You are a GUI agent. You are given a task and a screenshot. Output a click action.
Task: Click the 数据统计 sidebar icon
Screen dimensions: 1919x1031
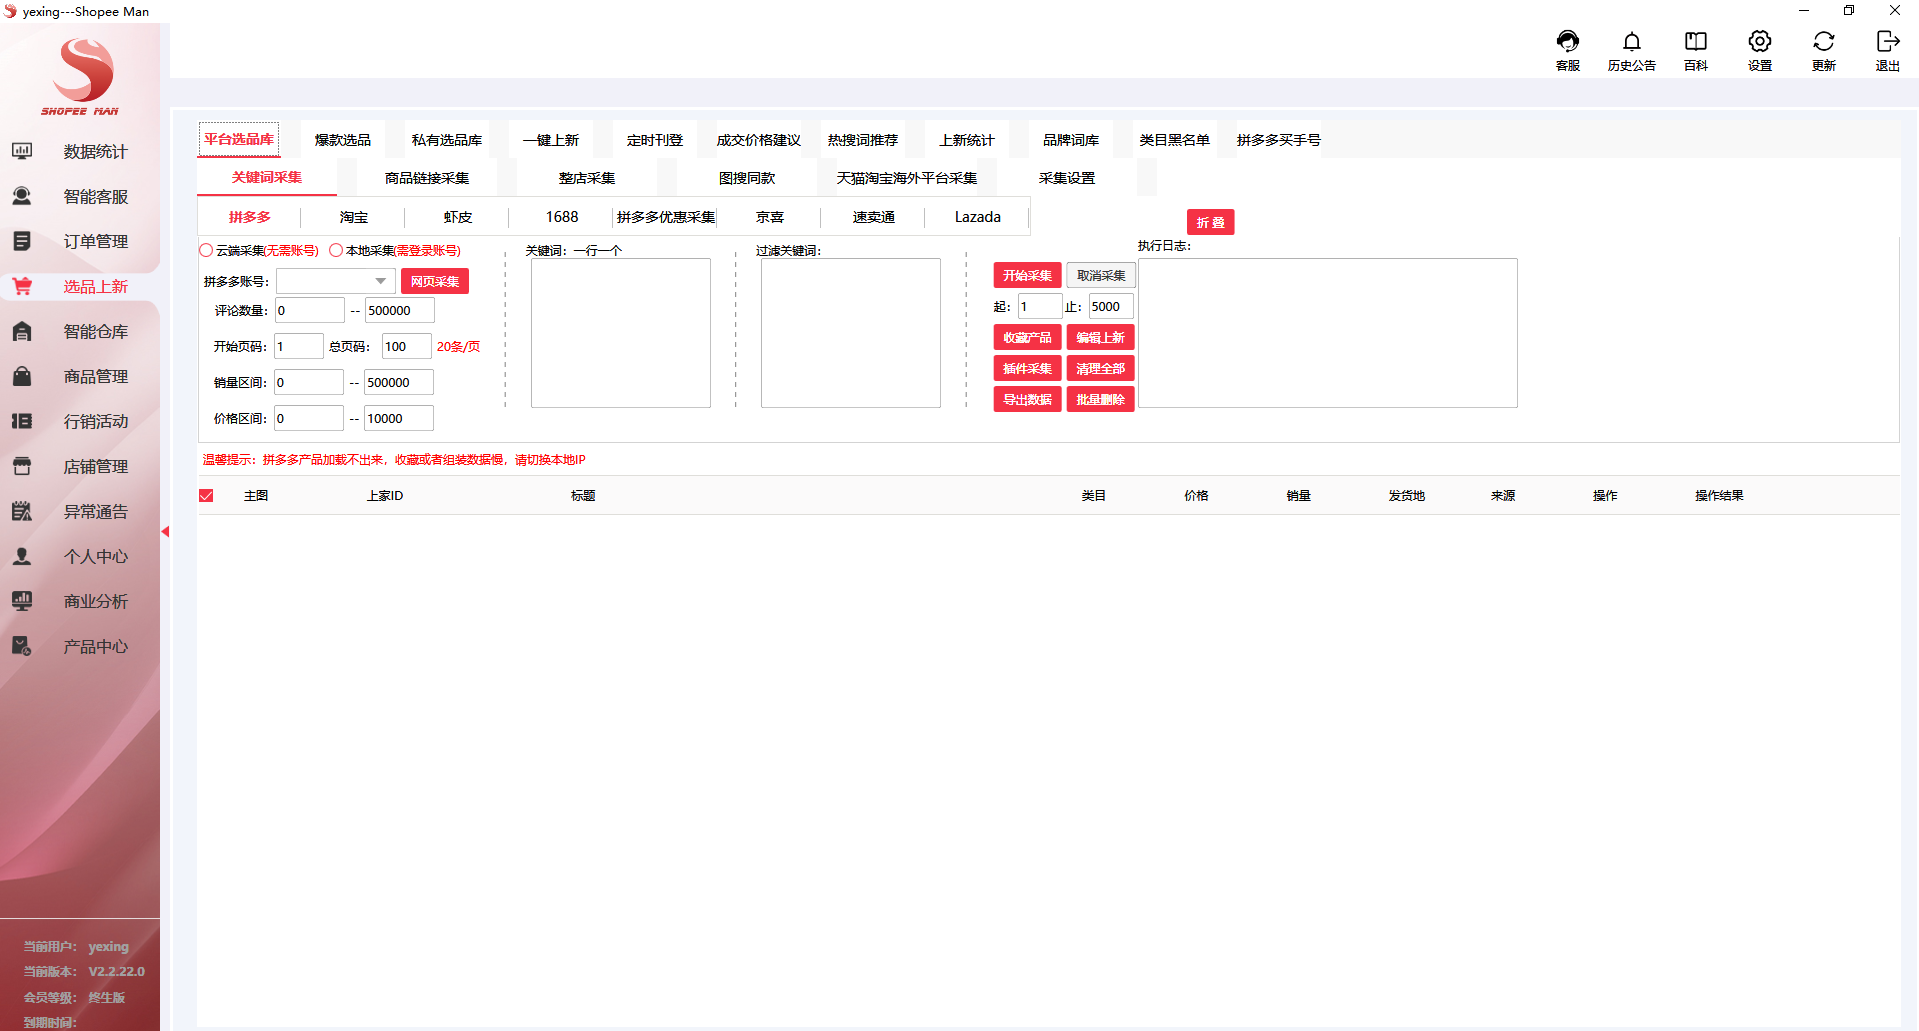point(22,151)
